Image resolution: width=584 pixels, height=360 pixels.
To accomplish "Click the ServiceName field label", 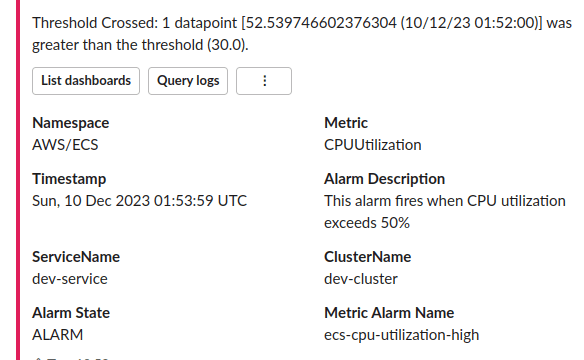I will pos(76,257).
